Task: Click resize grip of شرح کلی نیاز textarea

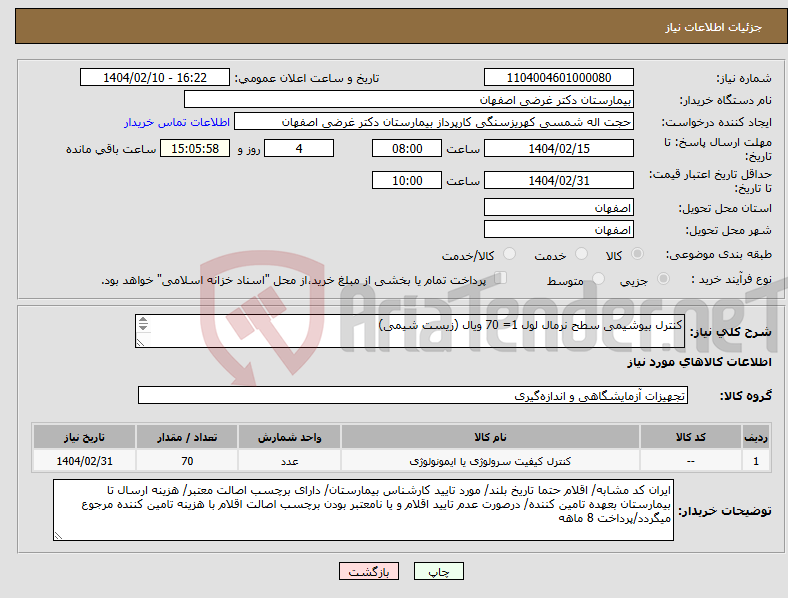Action: tap(141, 343)
